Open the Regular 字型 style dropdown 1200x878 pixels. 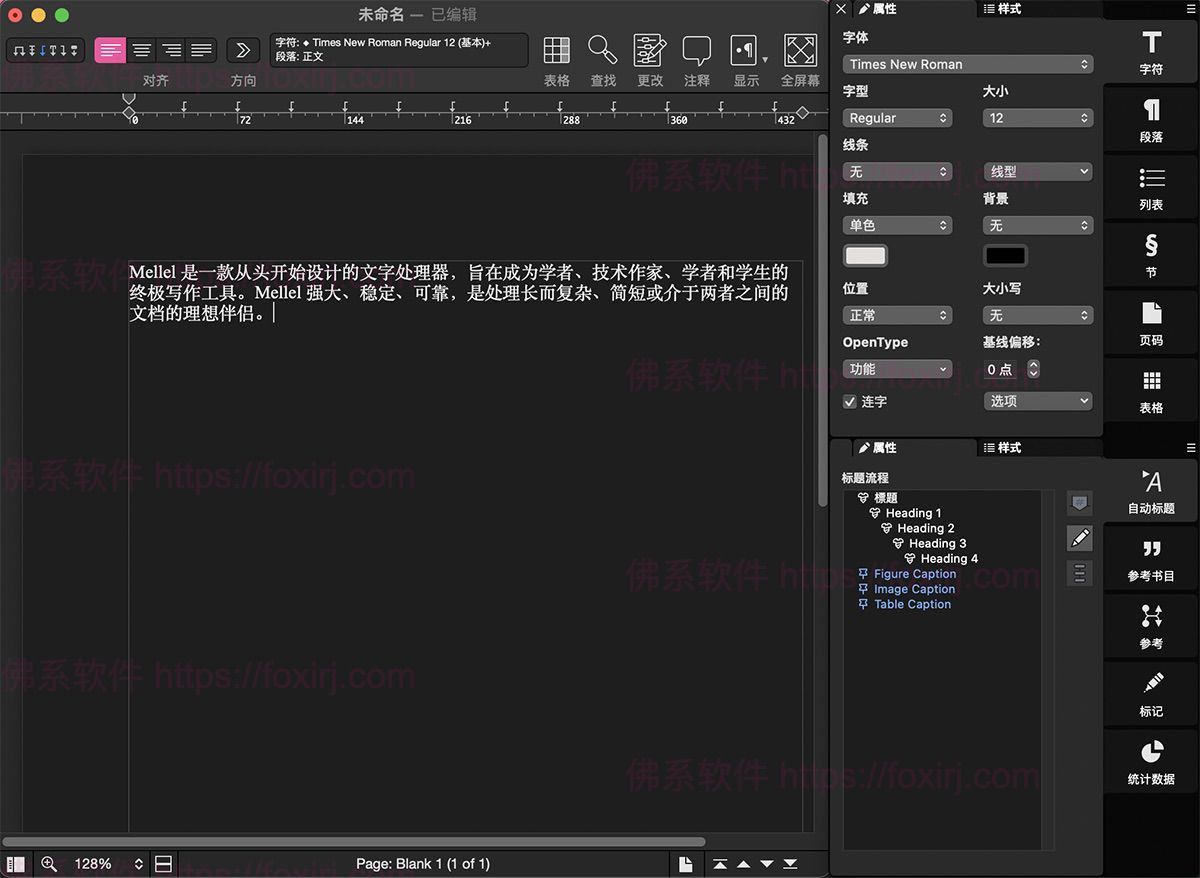point(897,118)
